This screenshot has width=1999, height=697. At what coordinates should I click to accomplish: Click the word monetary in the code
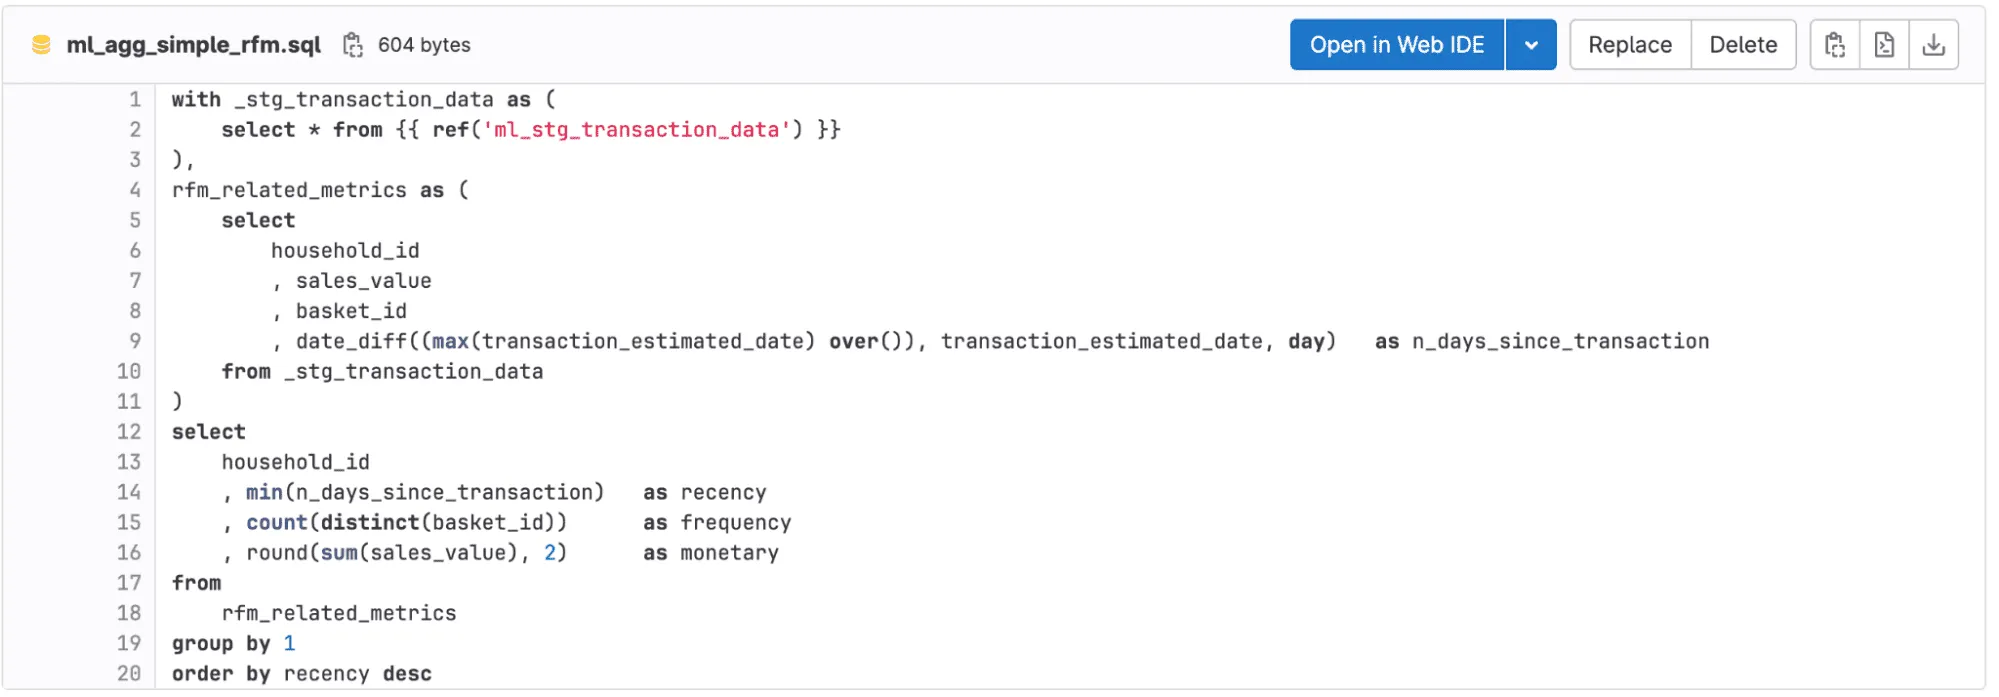coord(729,553)
